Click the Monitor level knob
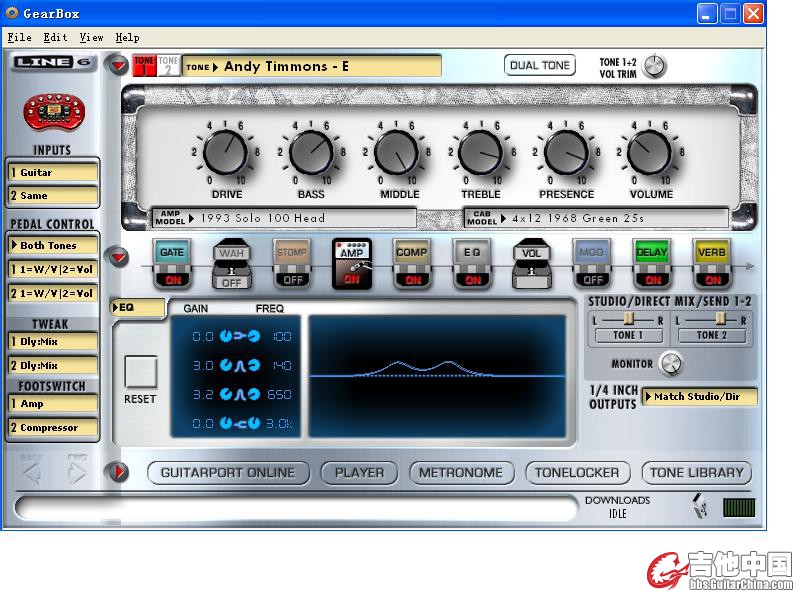This screenshot has width=800, height=600. click(670, 363)
